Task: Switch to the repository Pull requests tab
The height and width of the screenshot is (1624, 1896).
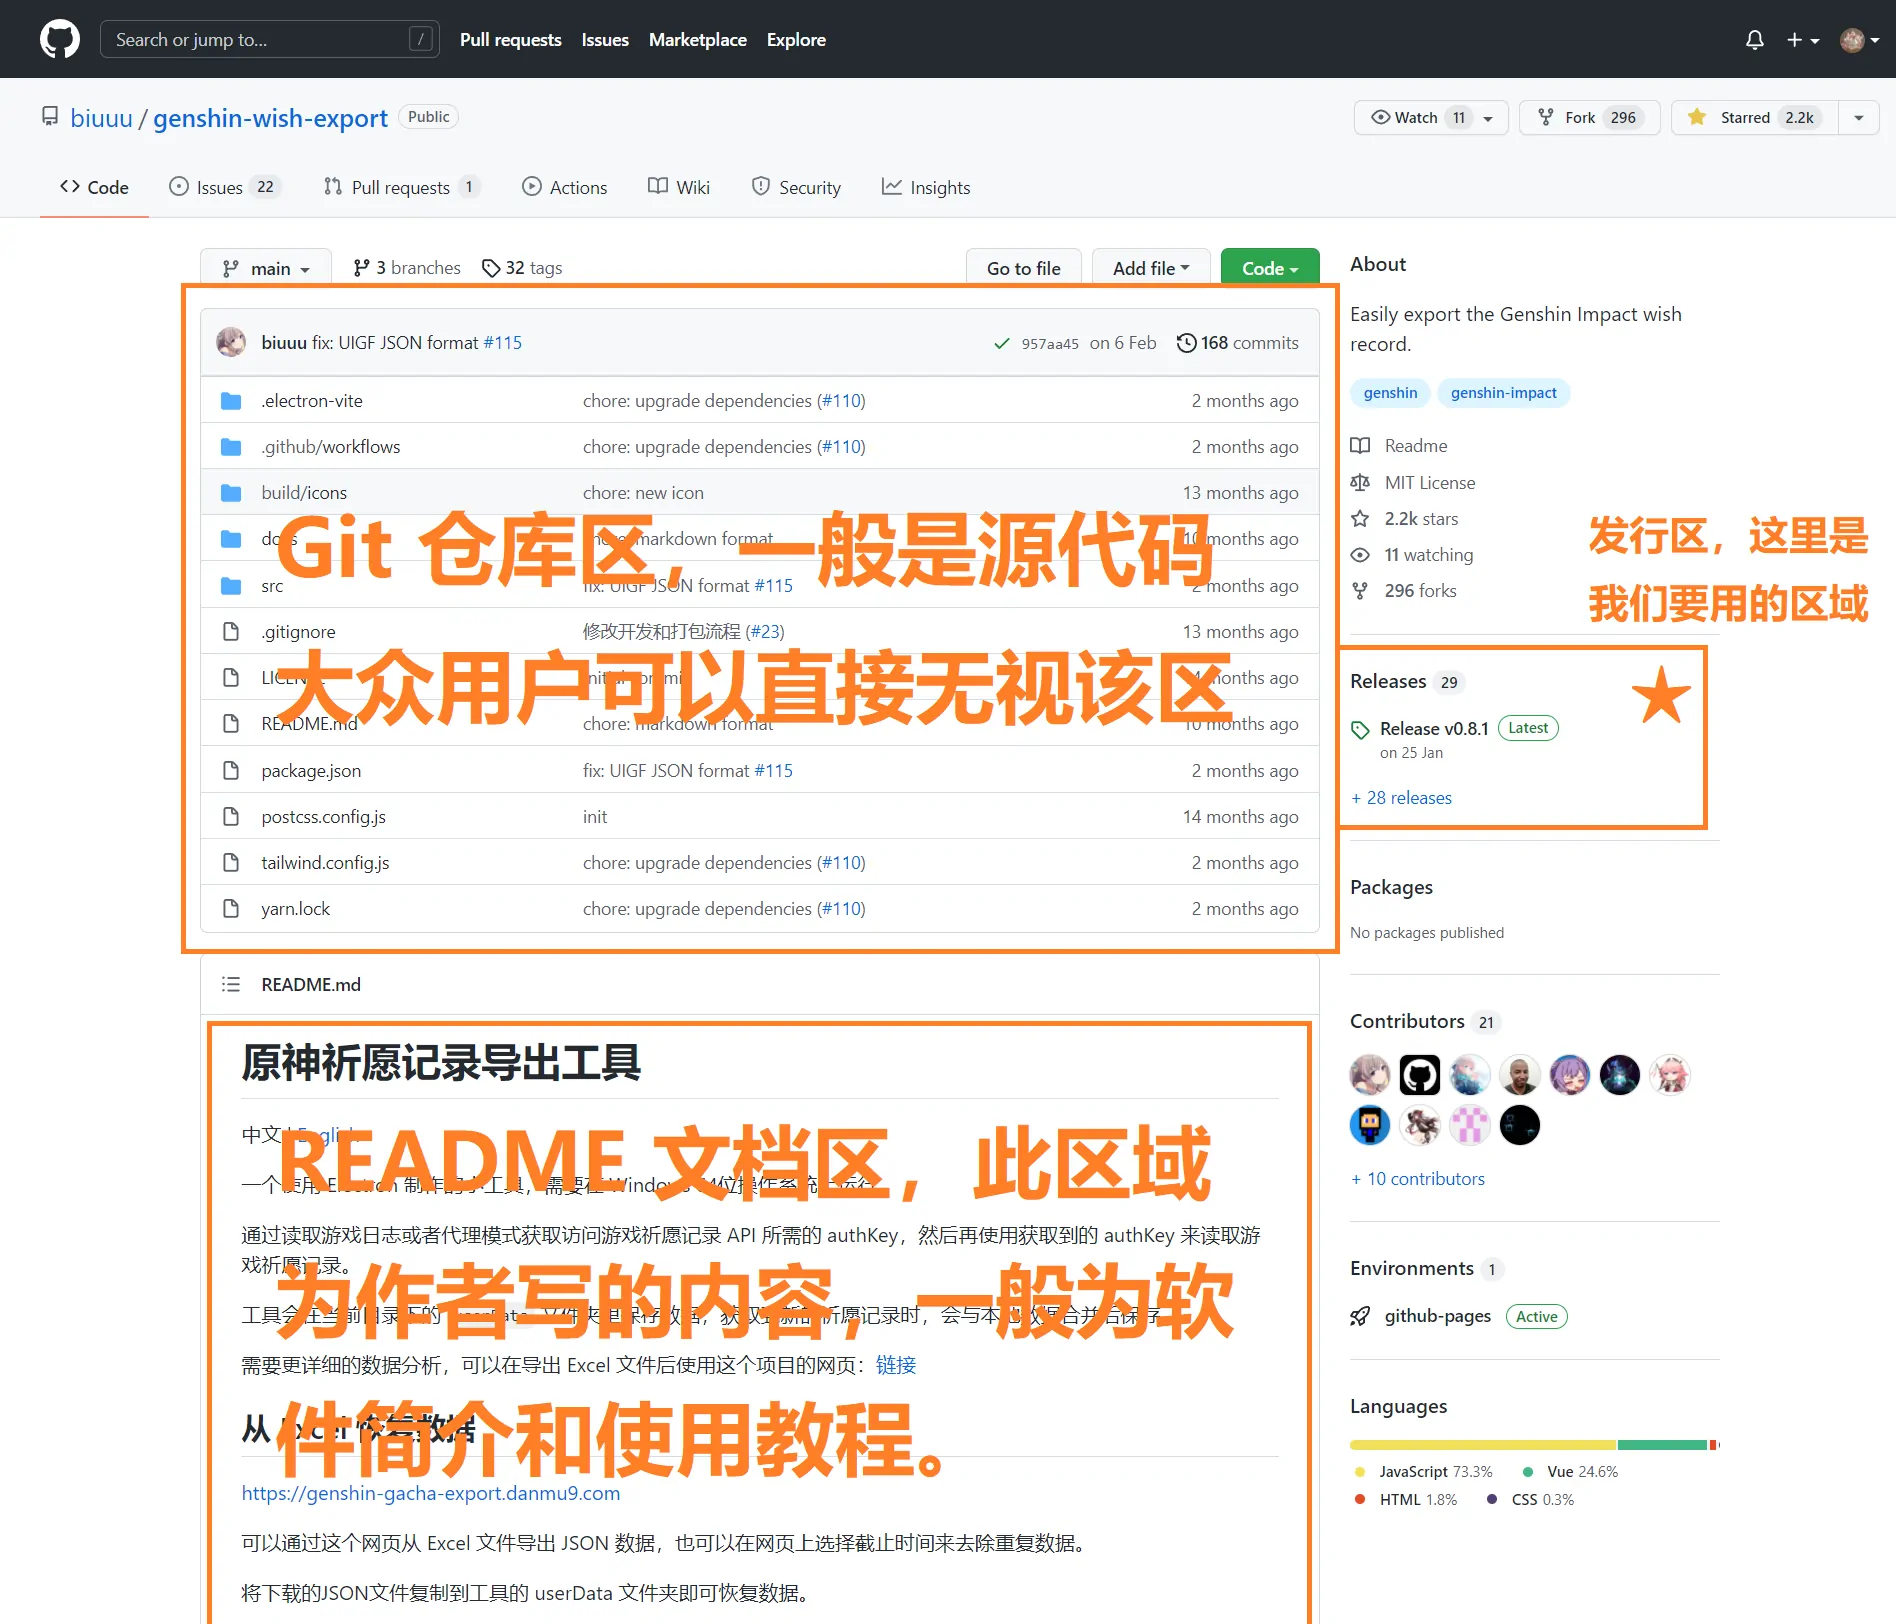Action: tap(402, 187)
